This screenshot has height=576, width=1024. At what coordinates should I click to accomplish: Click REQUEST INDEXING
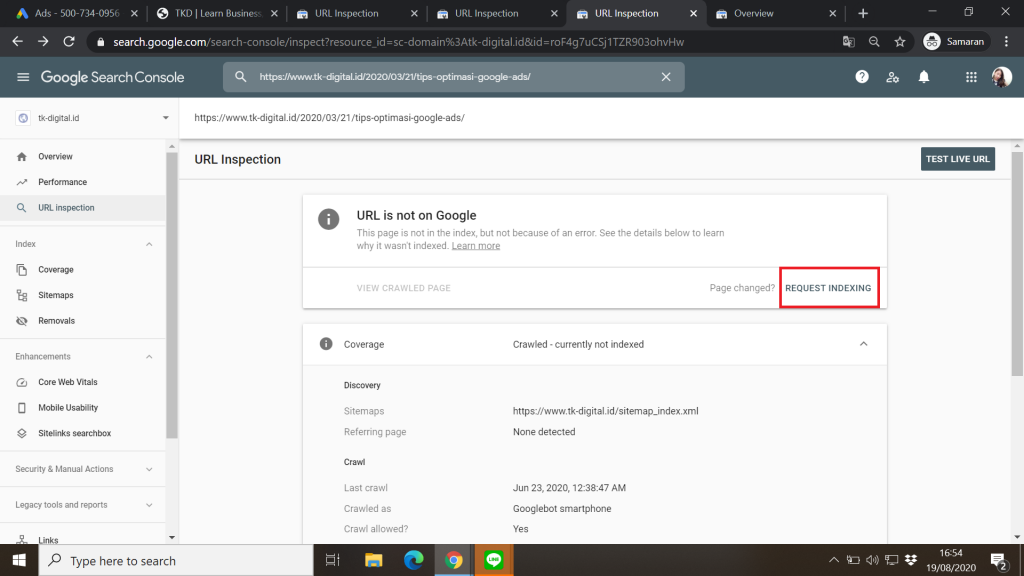(x=828, y=288)
